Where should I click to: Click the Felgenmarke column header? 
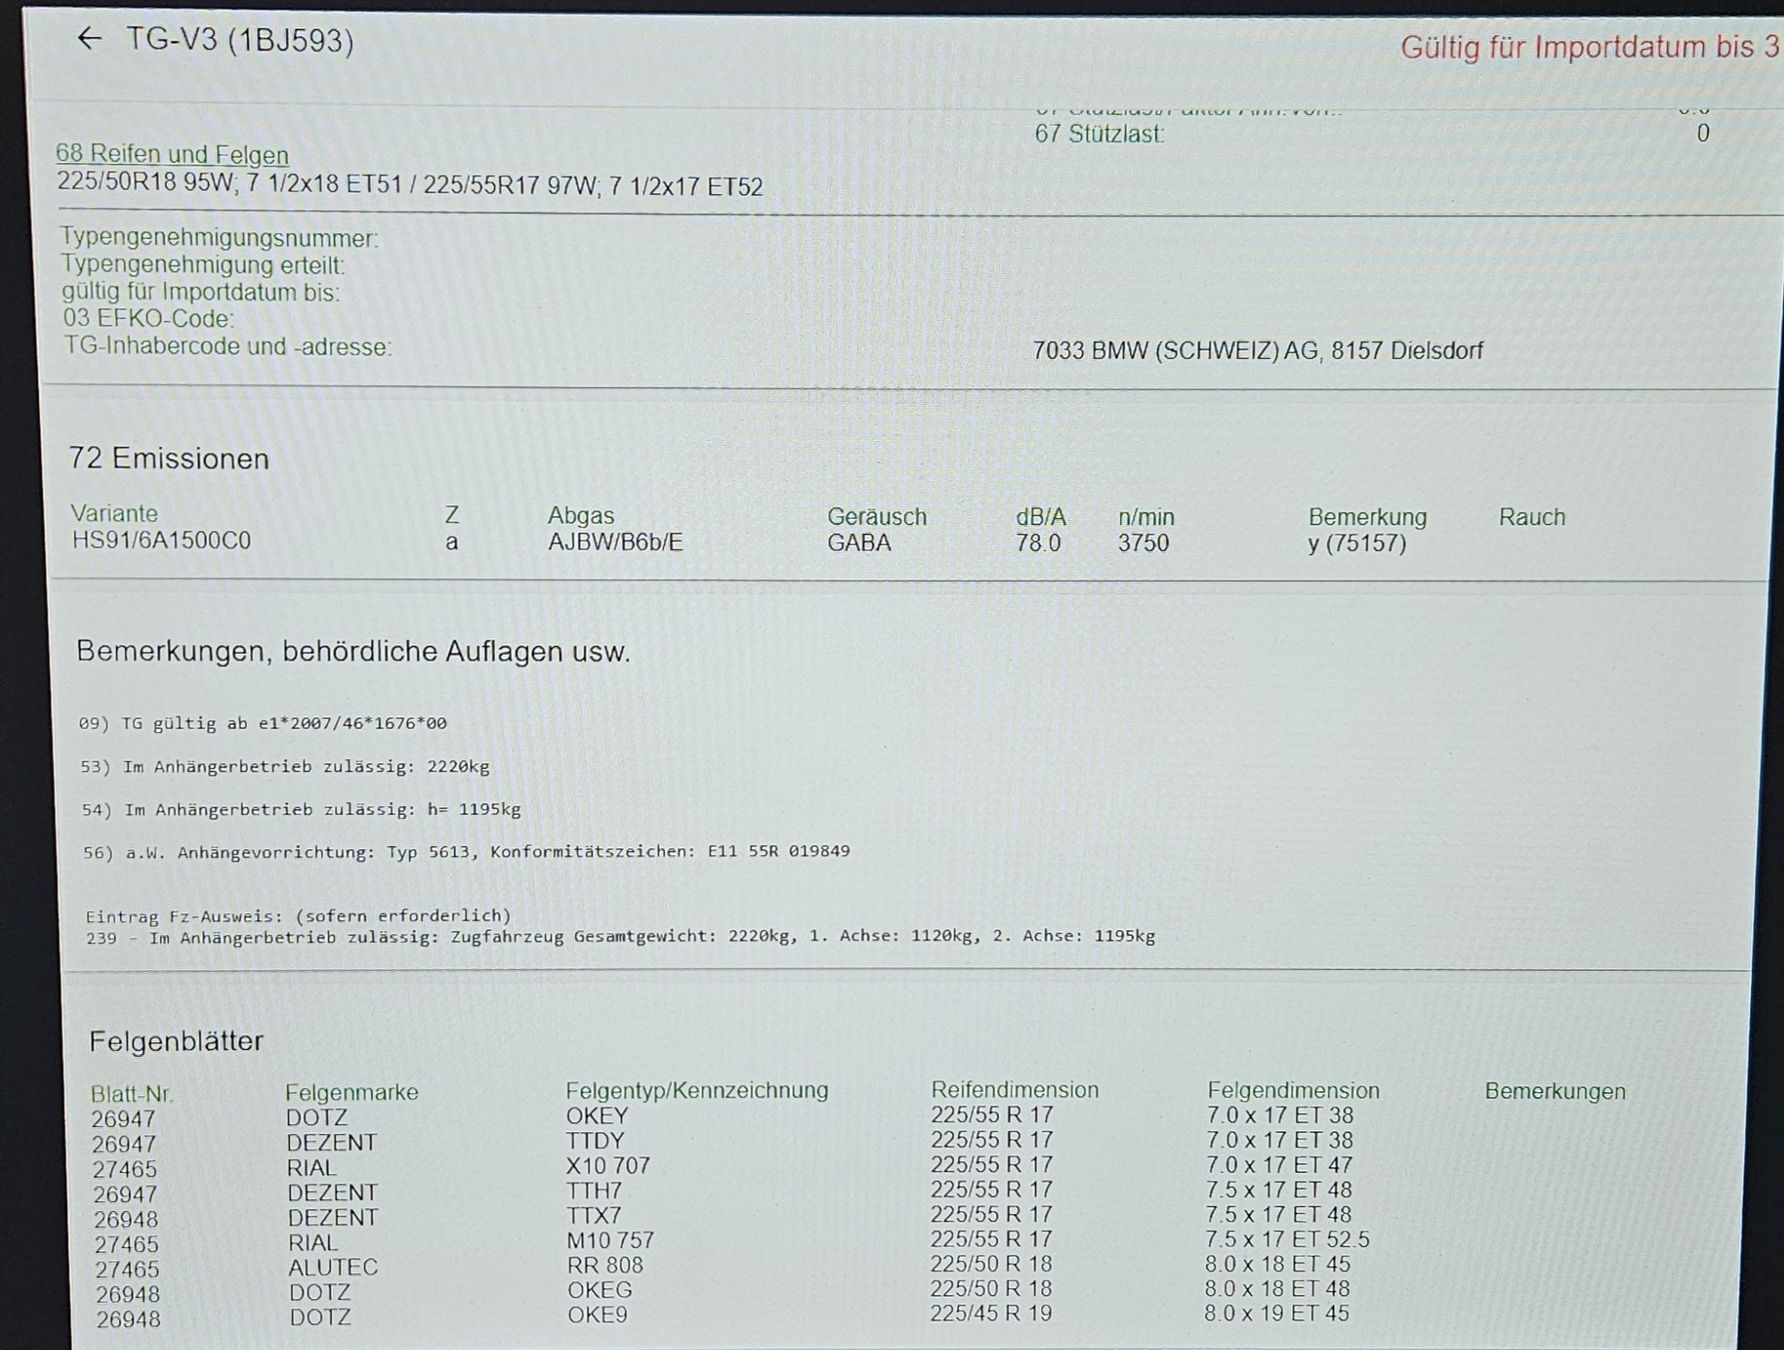351,1092
